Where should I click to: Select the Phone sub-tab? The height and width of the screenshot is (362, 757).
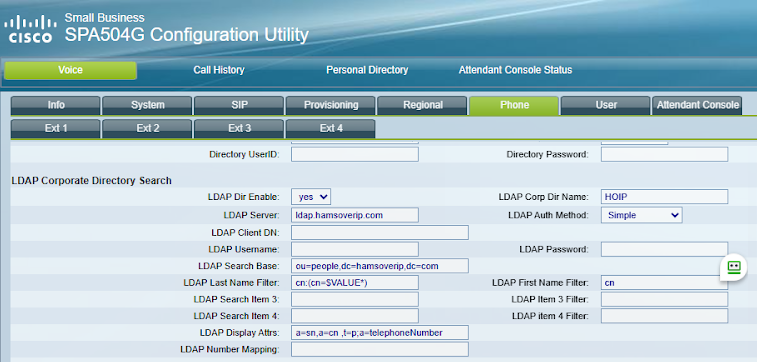coord(514,105)
